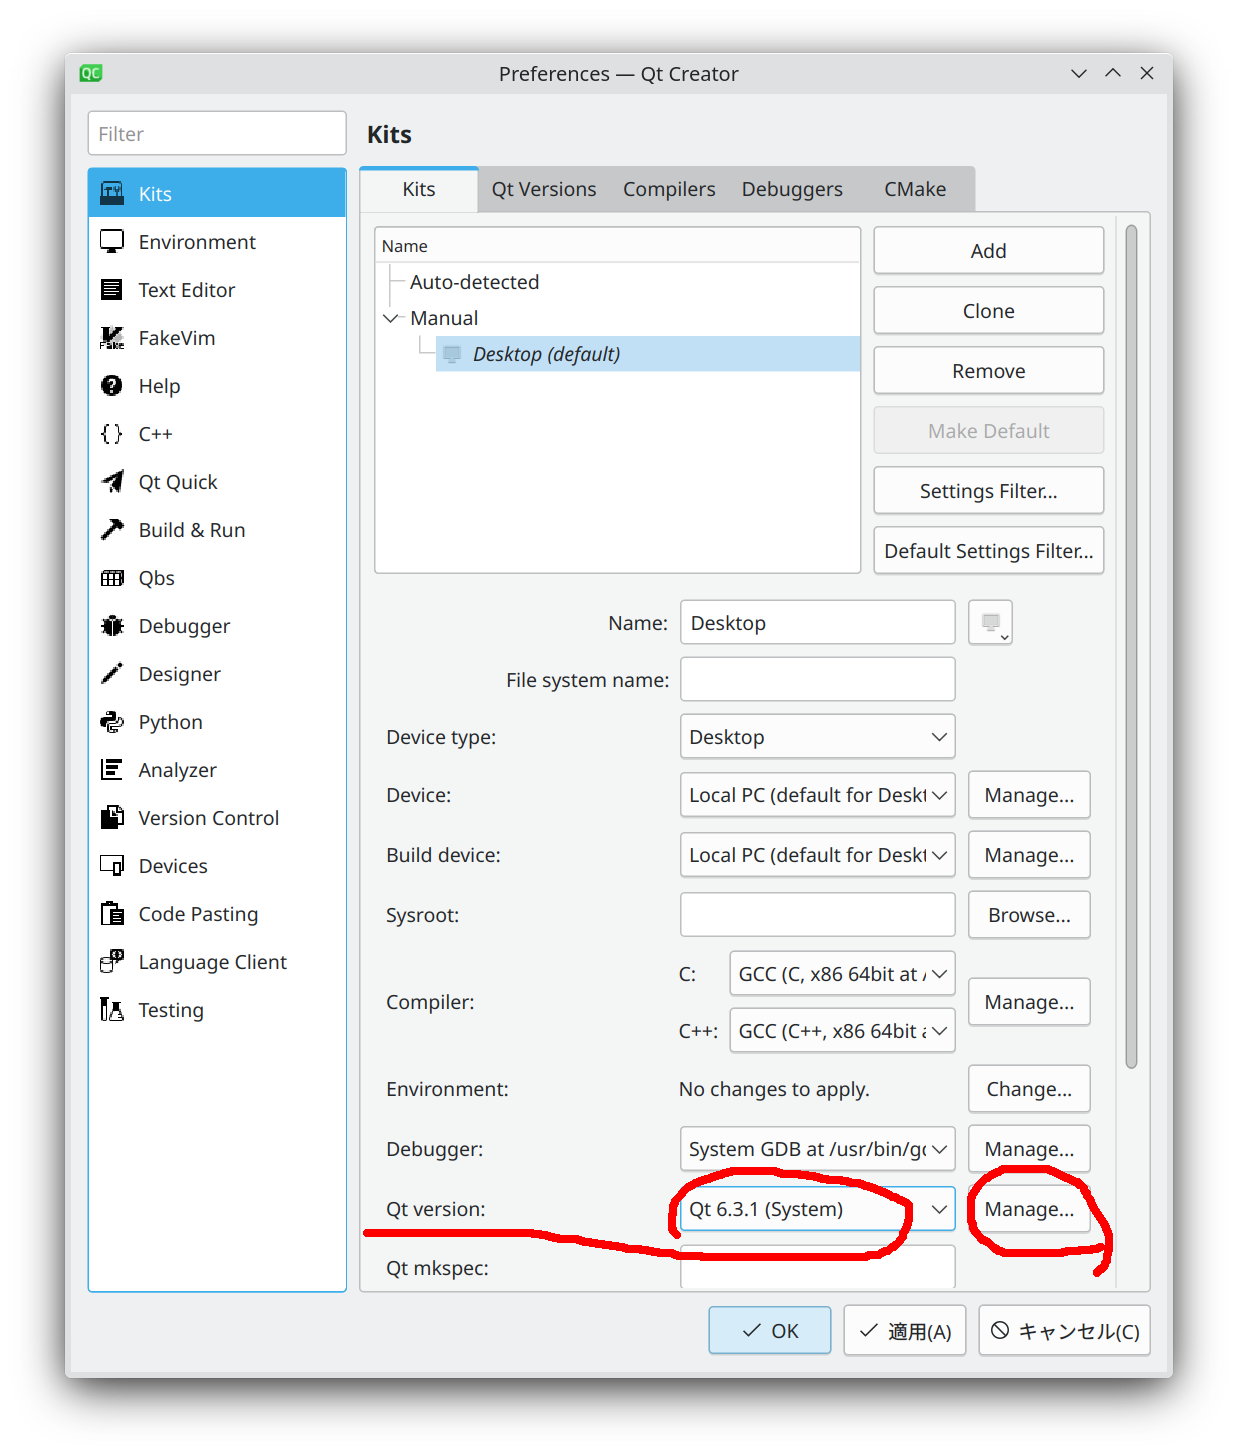Clone the selected kit

click(x=989, y=311)
